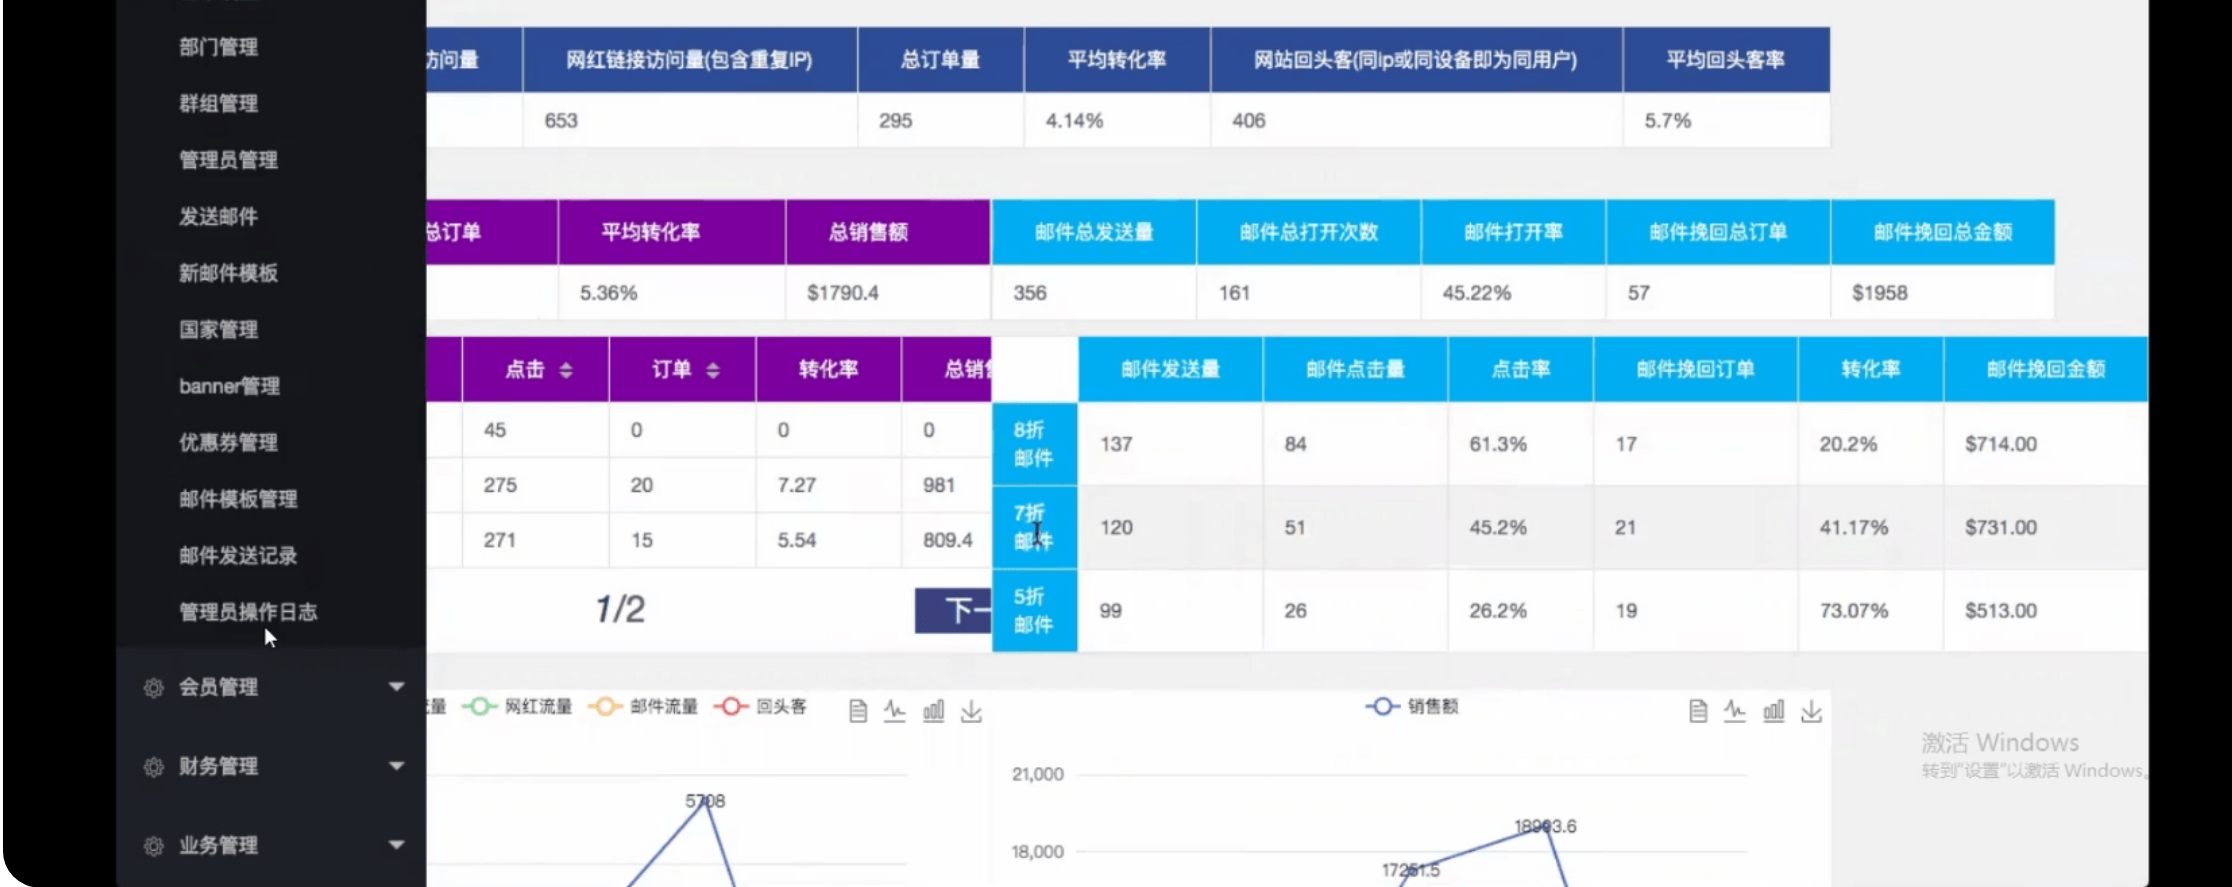This screenshot has height=887, width=2232.
Task: Open banner管理 in sidebar
Action: (229, 386)
